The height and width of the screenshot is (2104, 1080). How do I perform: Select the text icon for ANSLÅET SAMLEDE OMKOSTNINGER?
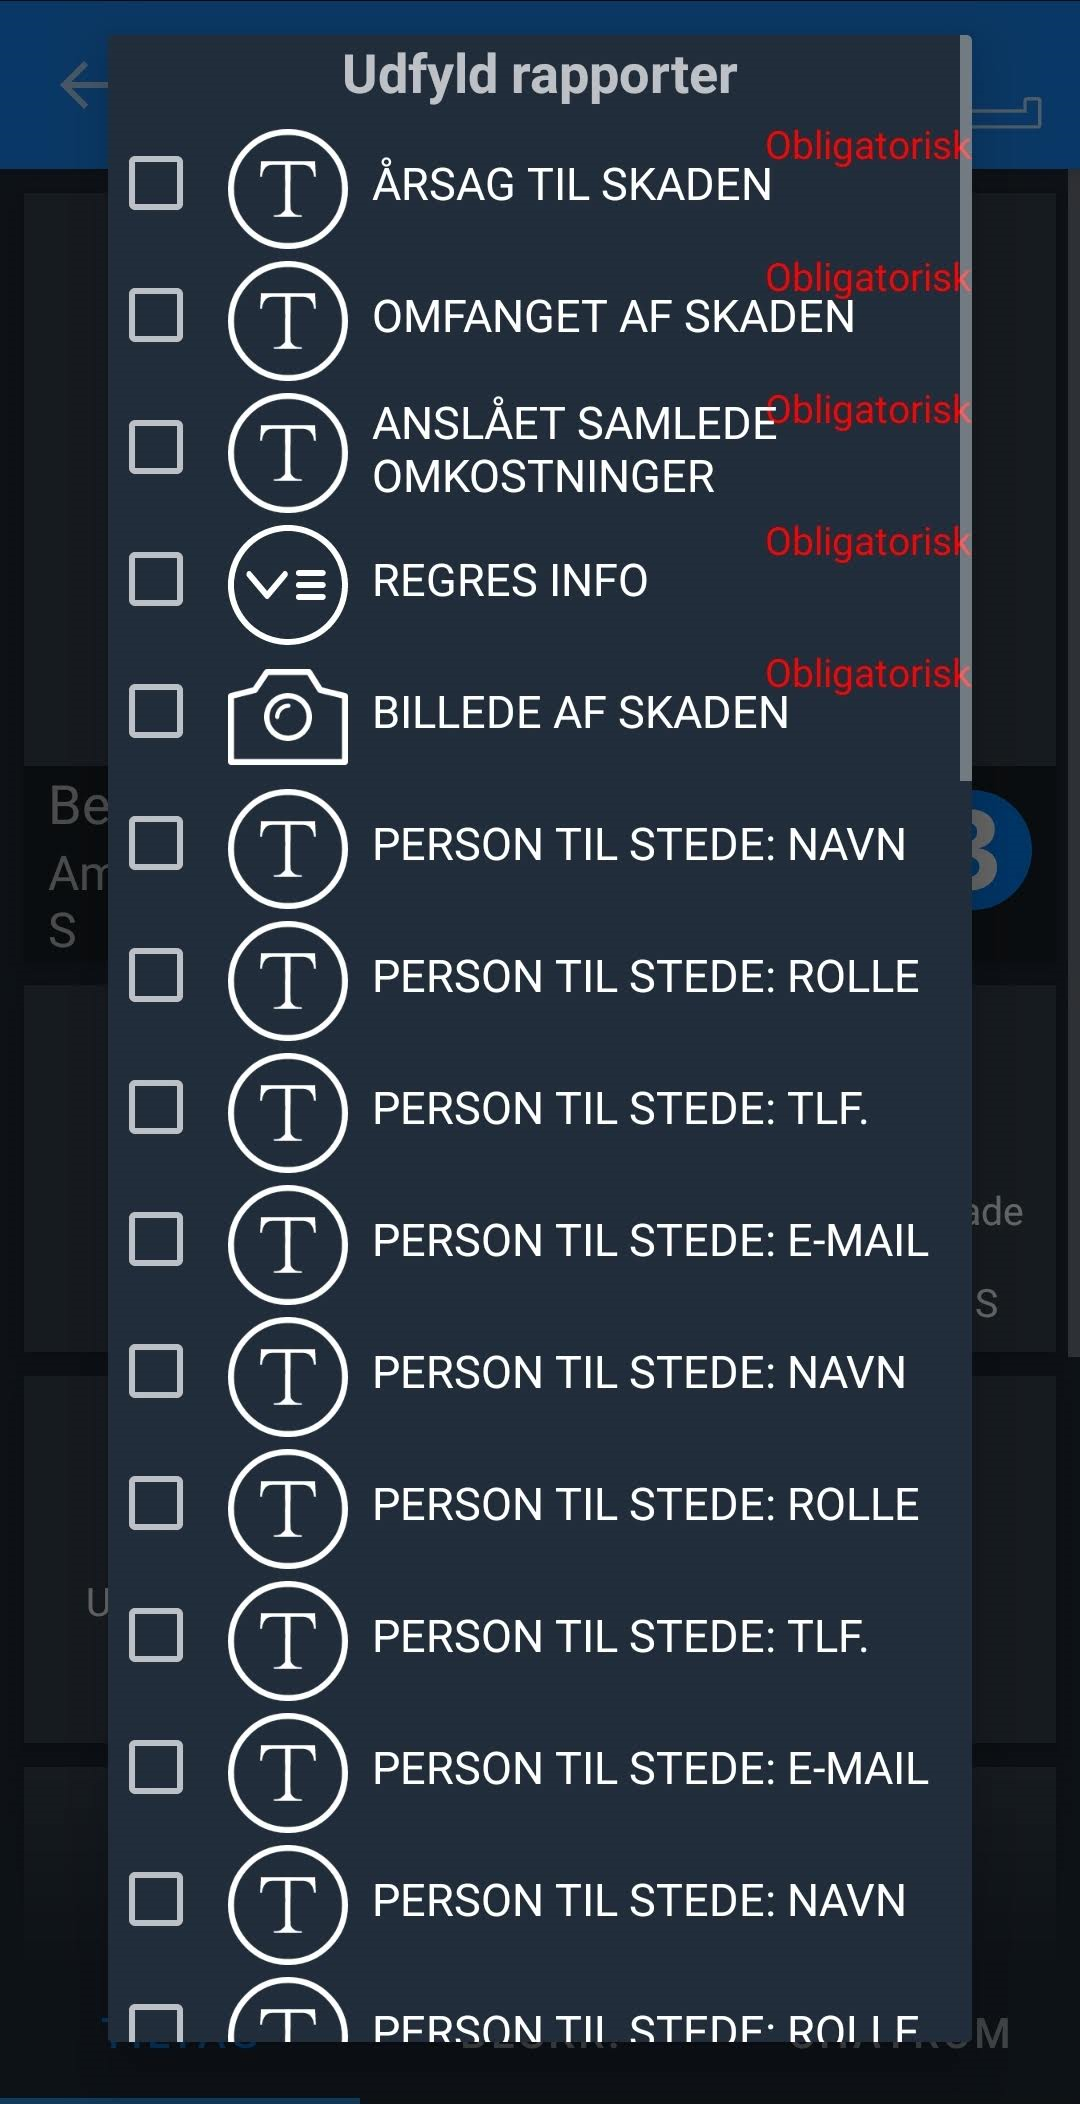(288, 452)
